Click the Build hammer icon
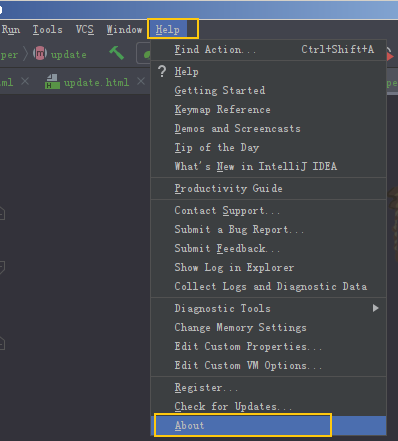Viewport: 398px width, 441px height. (x=117, y=53)
